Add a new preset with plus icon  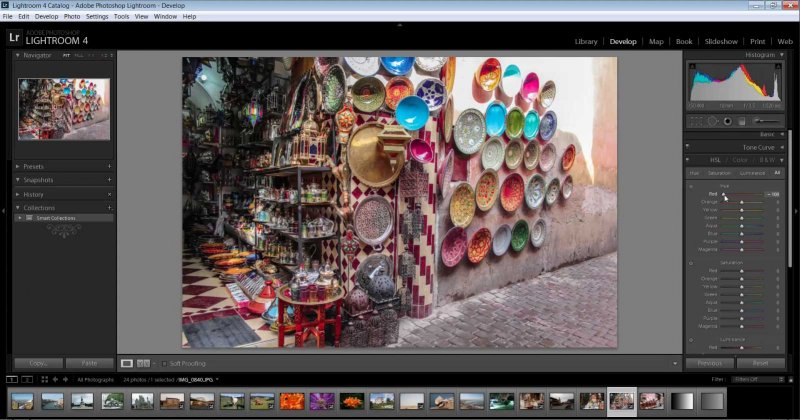coord(109,166)
